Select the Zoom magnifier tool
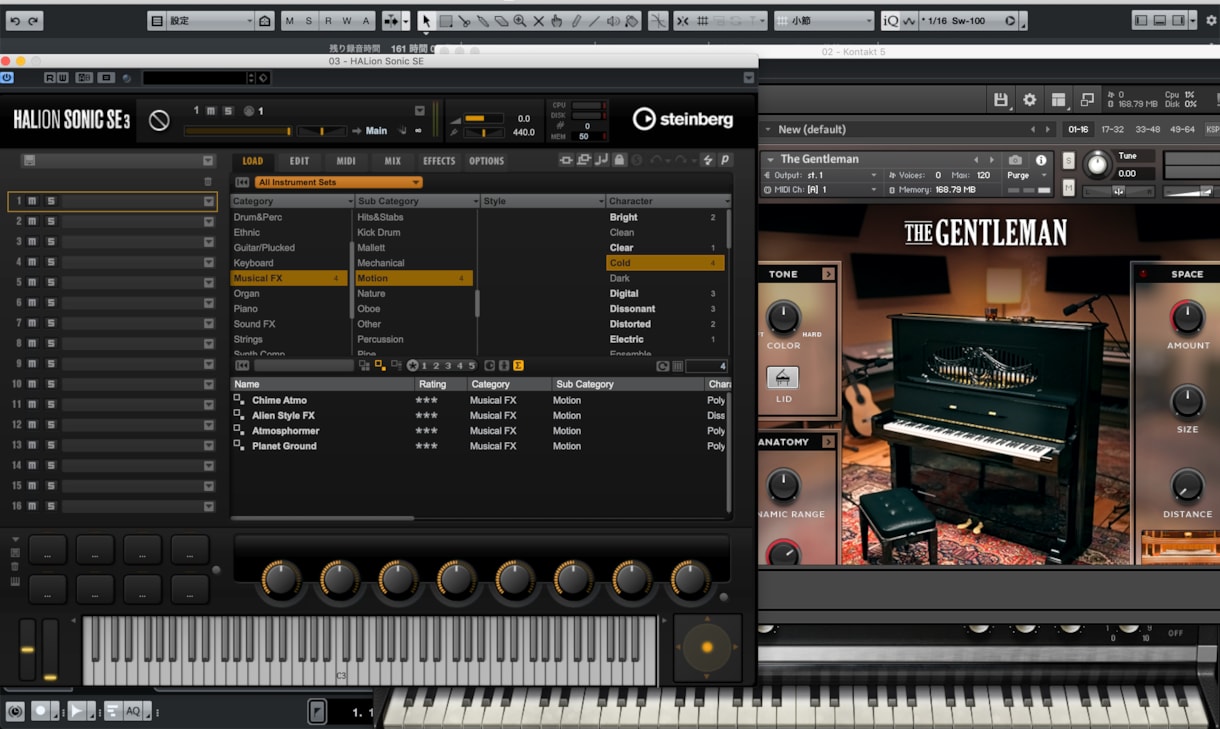 pyautogui.click(x=520, y=21)
